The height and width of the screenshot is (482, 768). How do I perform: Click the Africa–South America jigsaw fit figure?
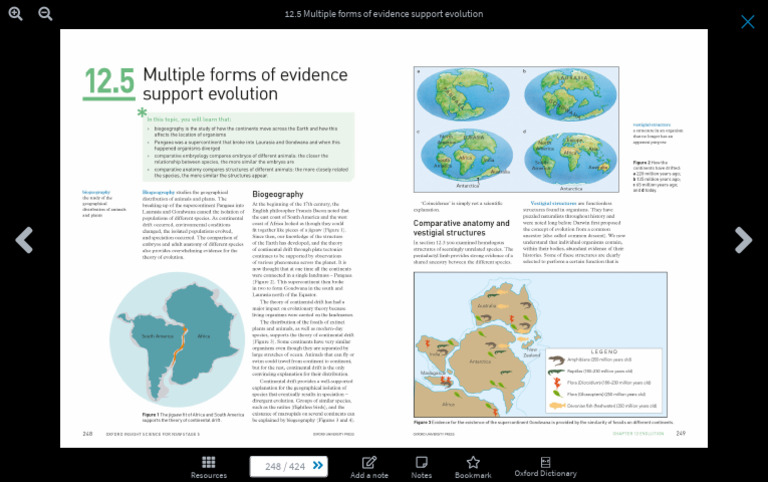pos(177,340)
